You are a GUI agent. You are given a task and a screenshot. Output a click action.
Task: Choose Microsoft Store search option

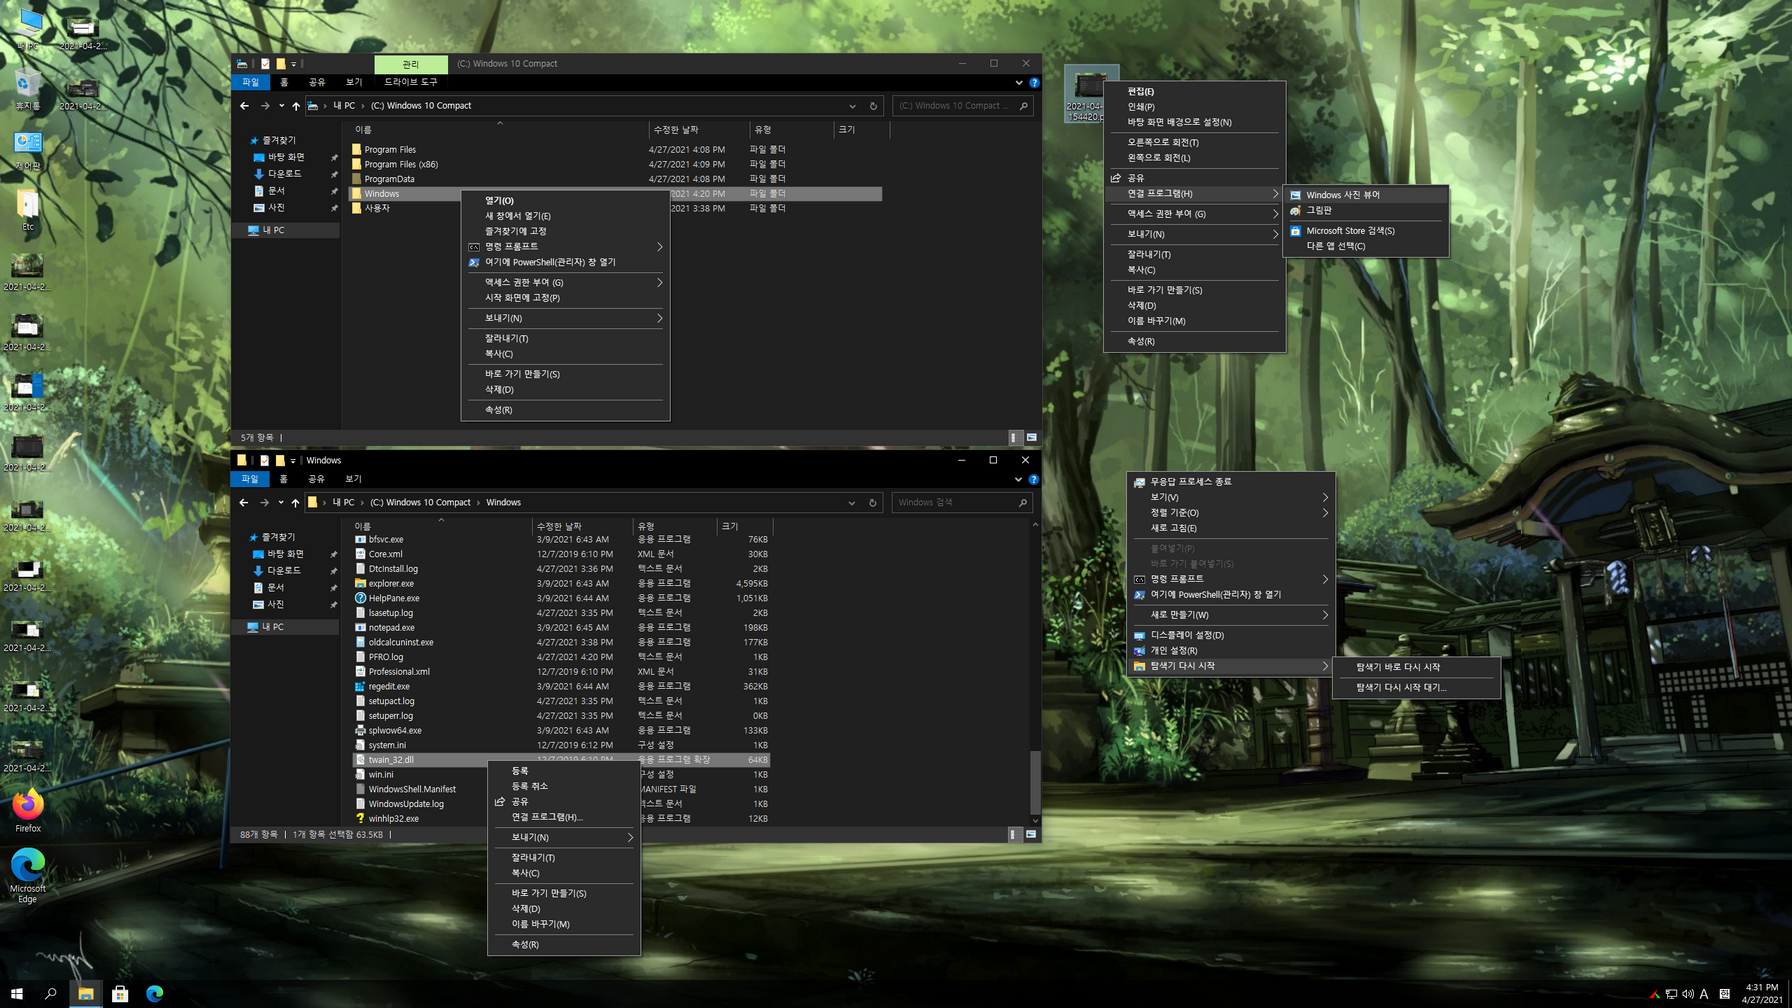1365,231
